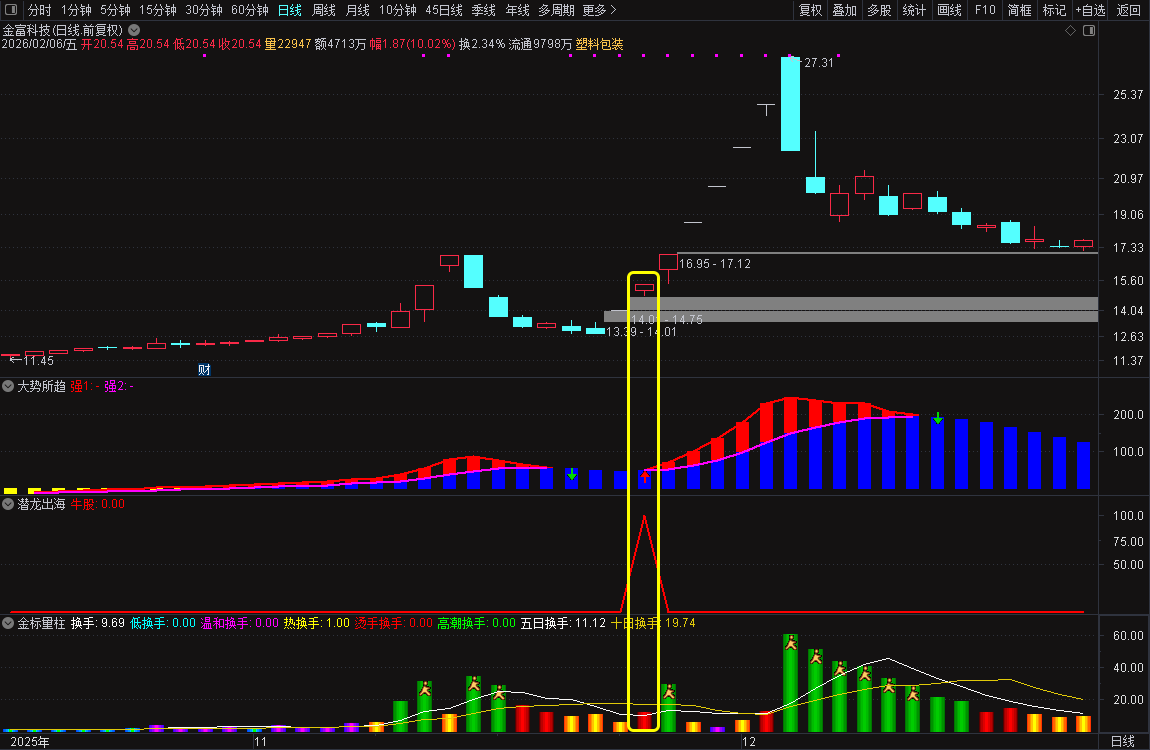The width and height of the screenshot is (1150, 750).
Task: Open the 复权 adjustment menu
Action: 810,10
